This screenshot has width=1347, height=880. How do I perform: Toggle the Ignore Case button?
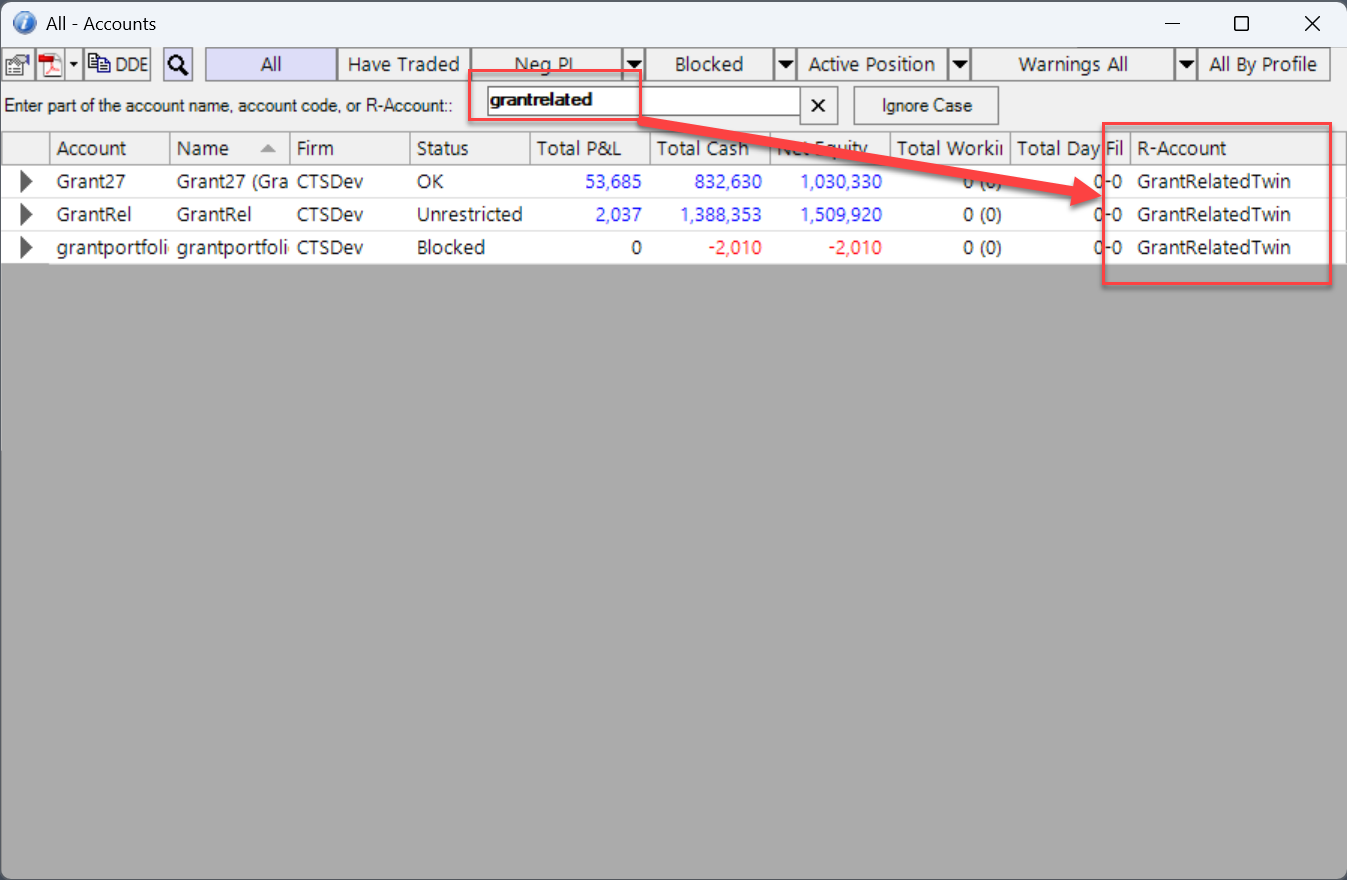click(925, 105)
